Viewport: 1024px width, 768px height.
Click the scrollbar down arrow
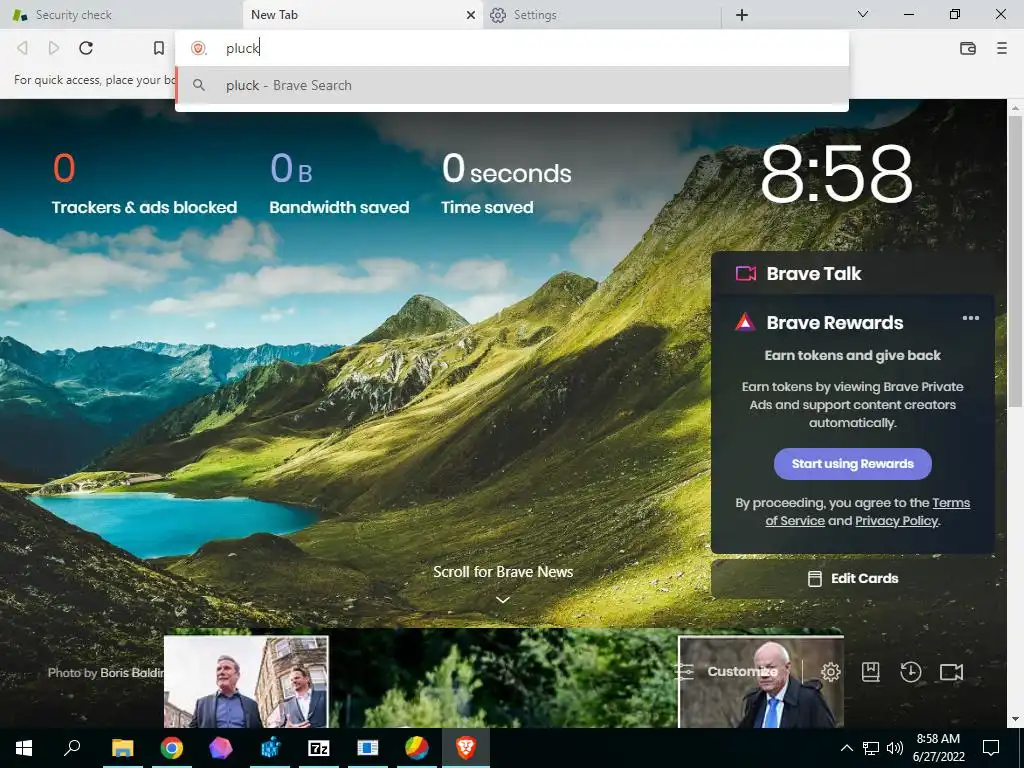point(1015,720)
